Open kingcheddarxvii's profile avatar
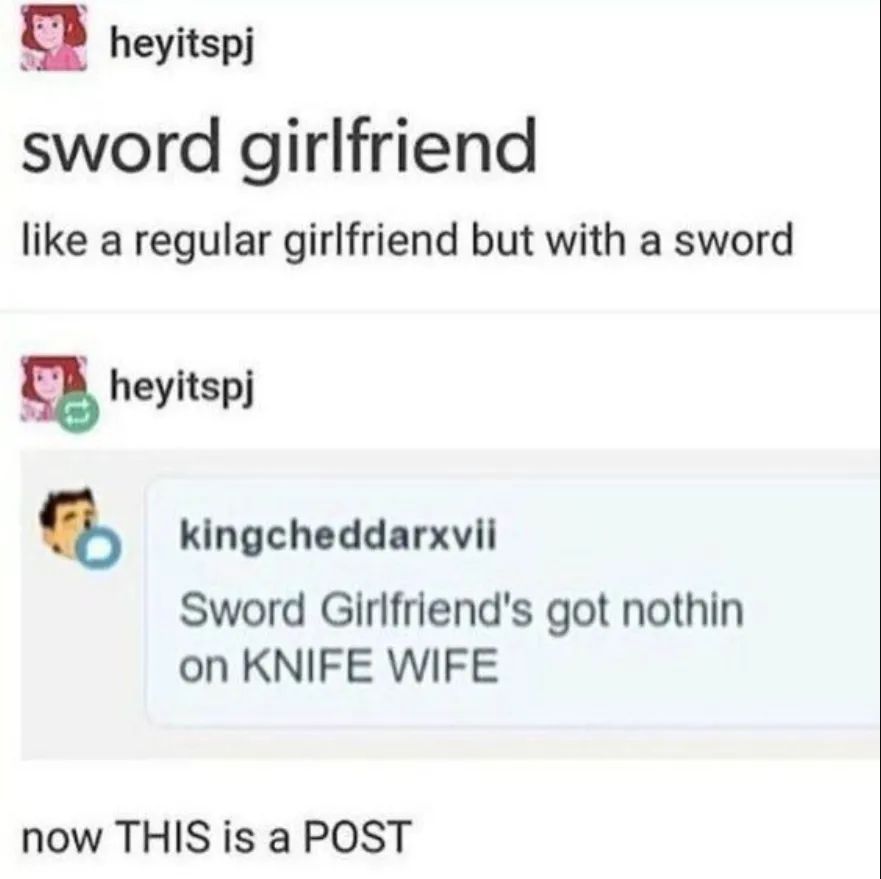 (70, 521)
